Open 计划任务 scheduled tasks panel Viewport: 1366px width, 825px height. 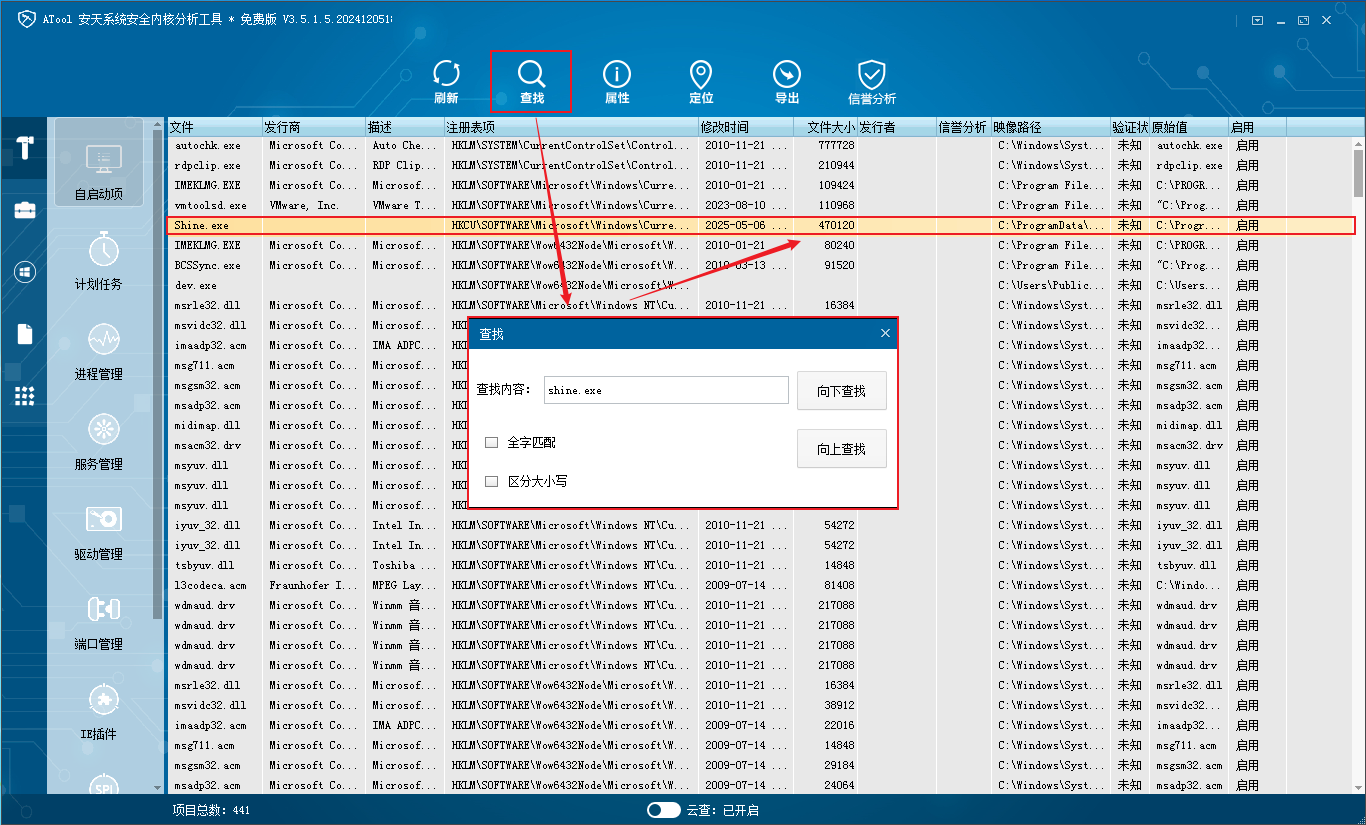point(99,260)
